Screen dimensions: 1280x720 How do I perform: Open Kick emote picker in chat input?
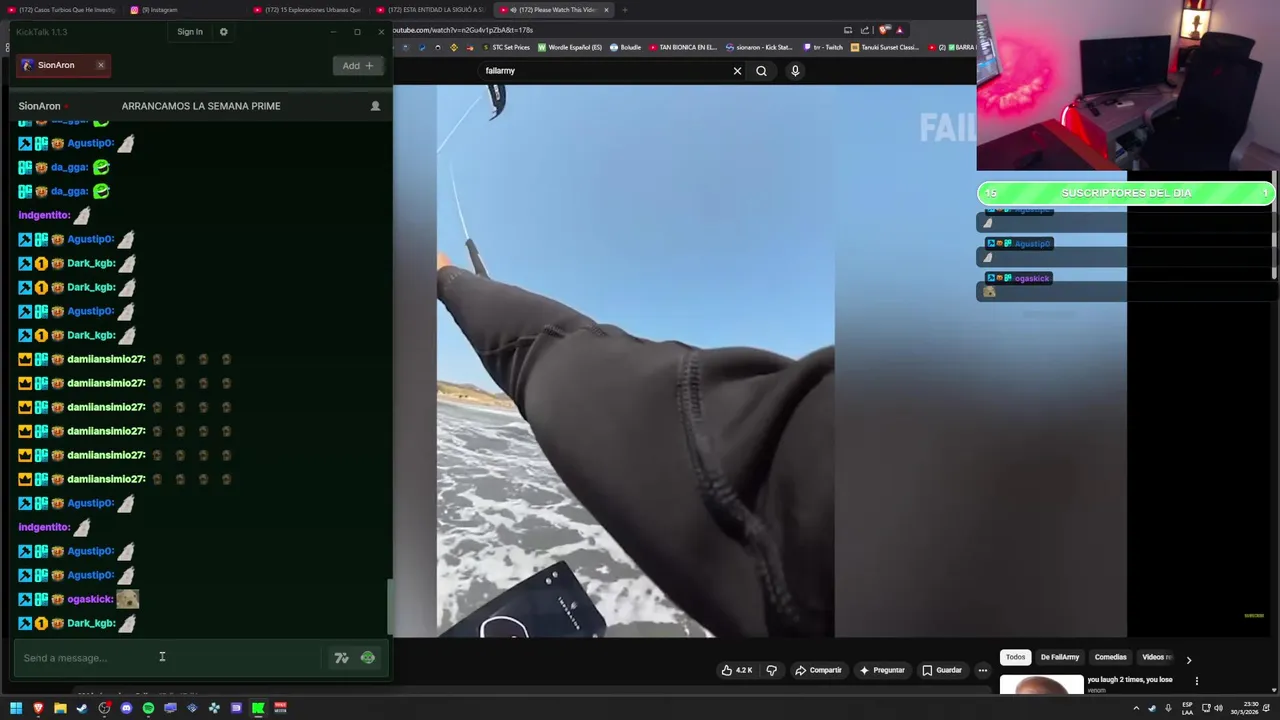(368, 658)
